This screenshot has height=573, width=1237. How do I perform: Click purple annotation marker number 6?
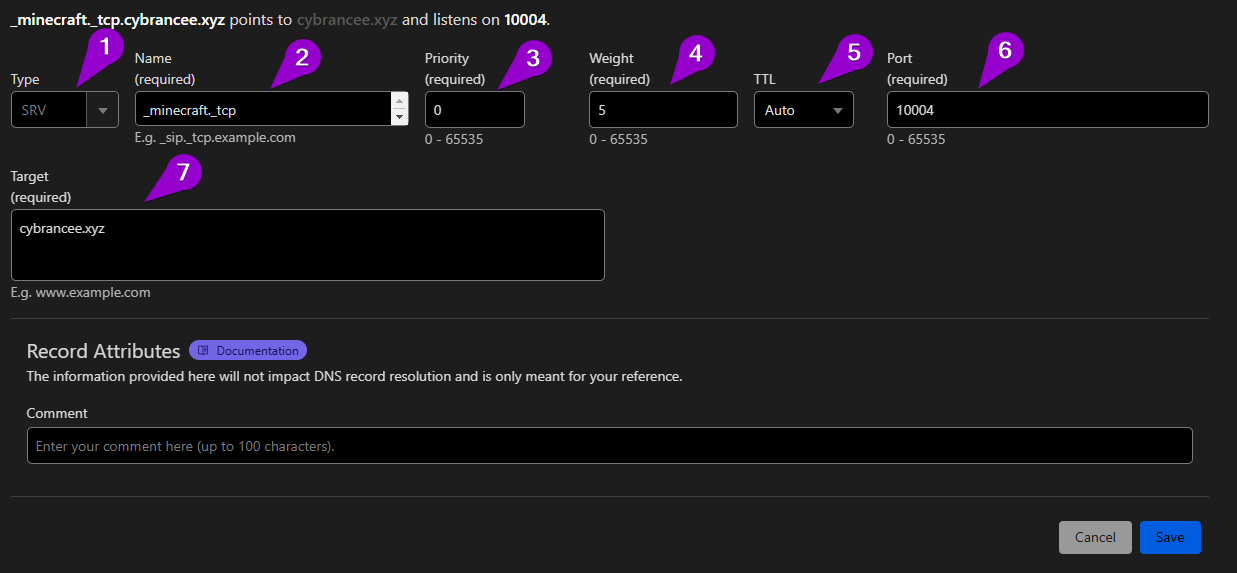(1005, 50)
